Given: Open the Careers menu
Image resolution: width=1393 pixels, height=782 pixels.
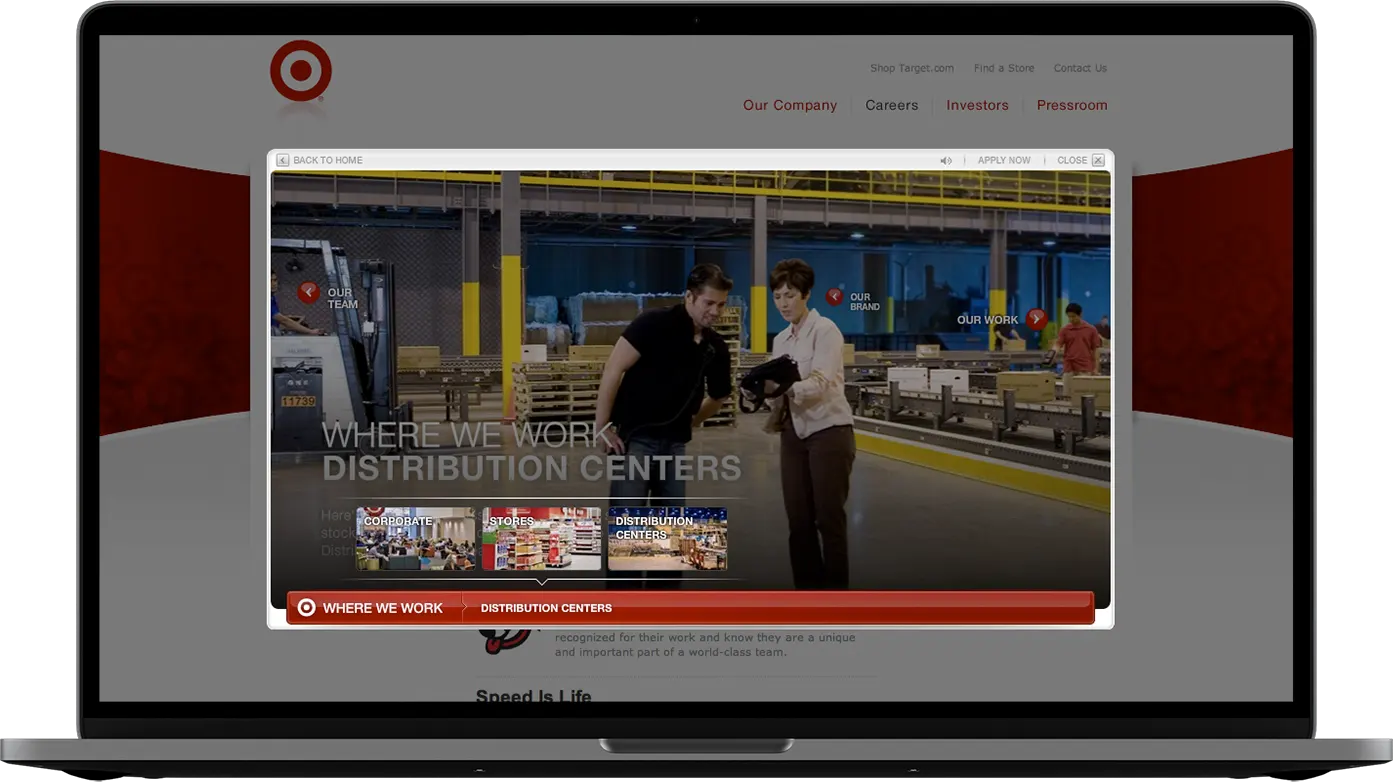Looking at the screenshot, I should [892, 102].
